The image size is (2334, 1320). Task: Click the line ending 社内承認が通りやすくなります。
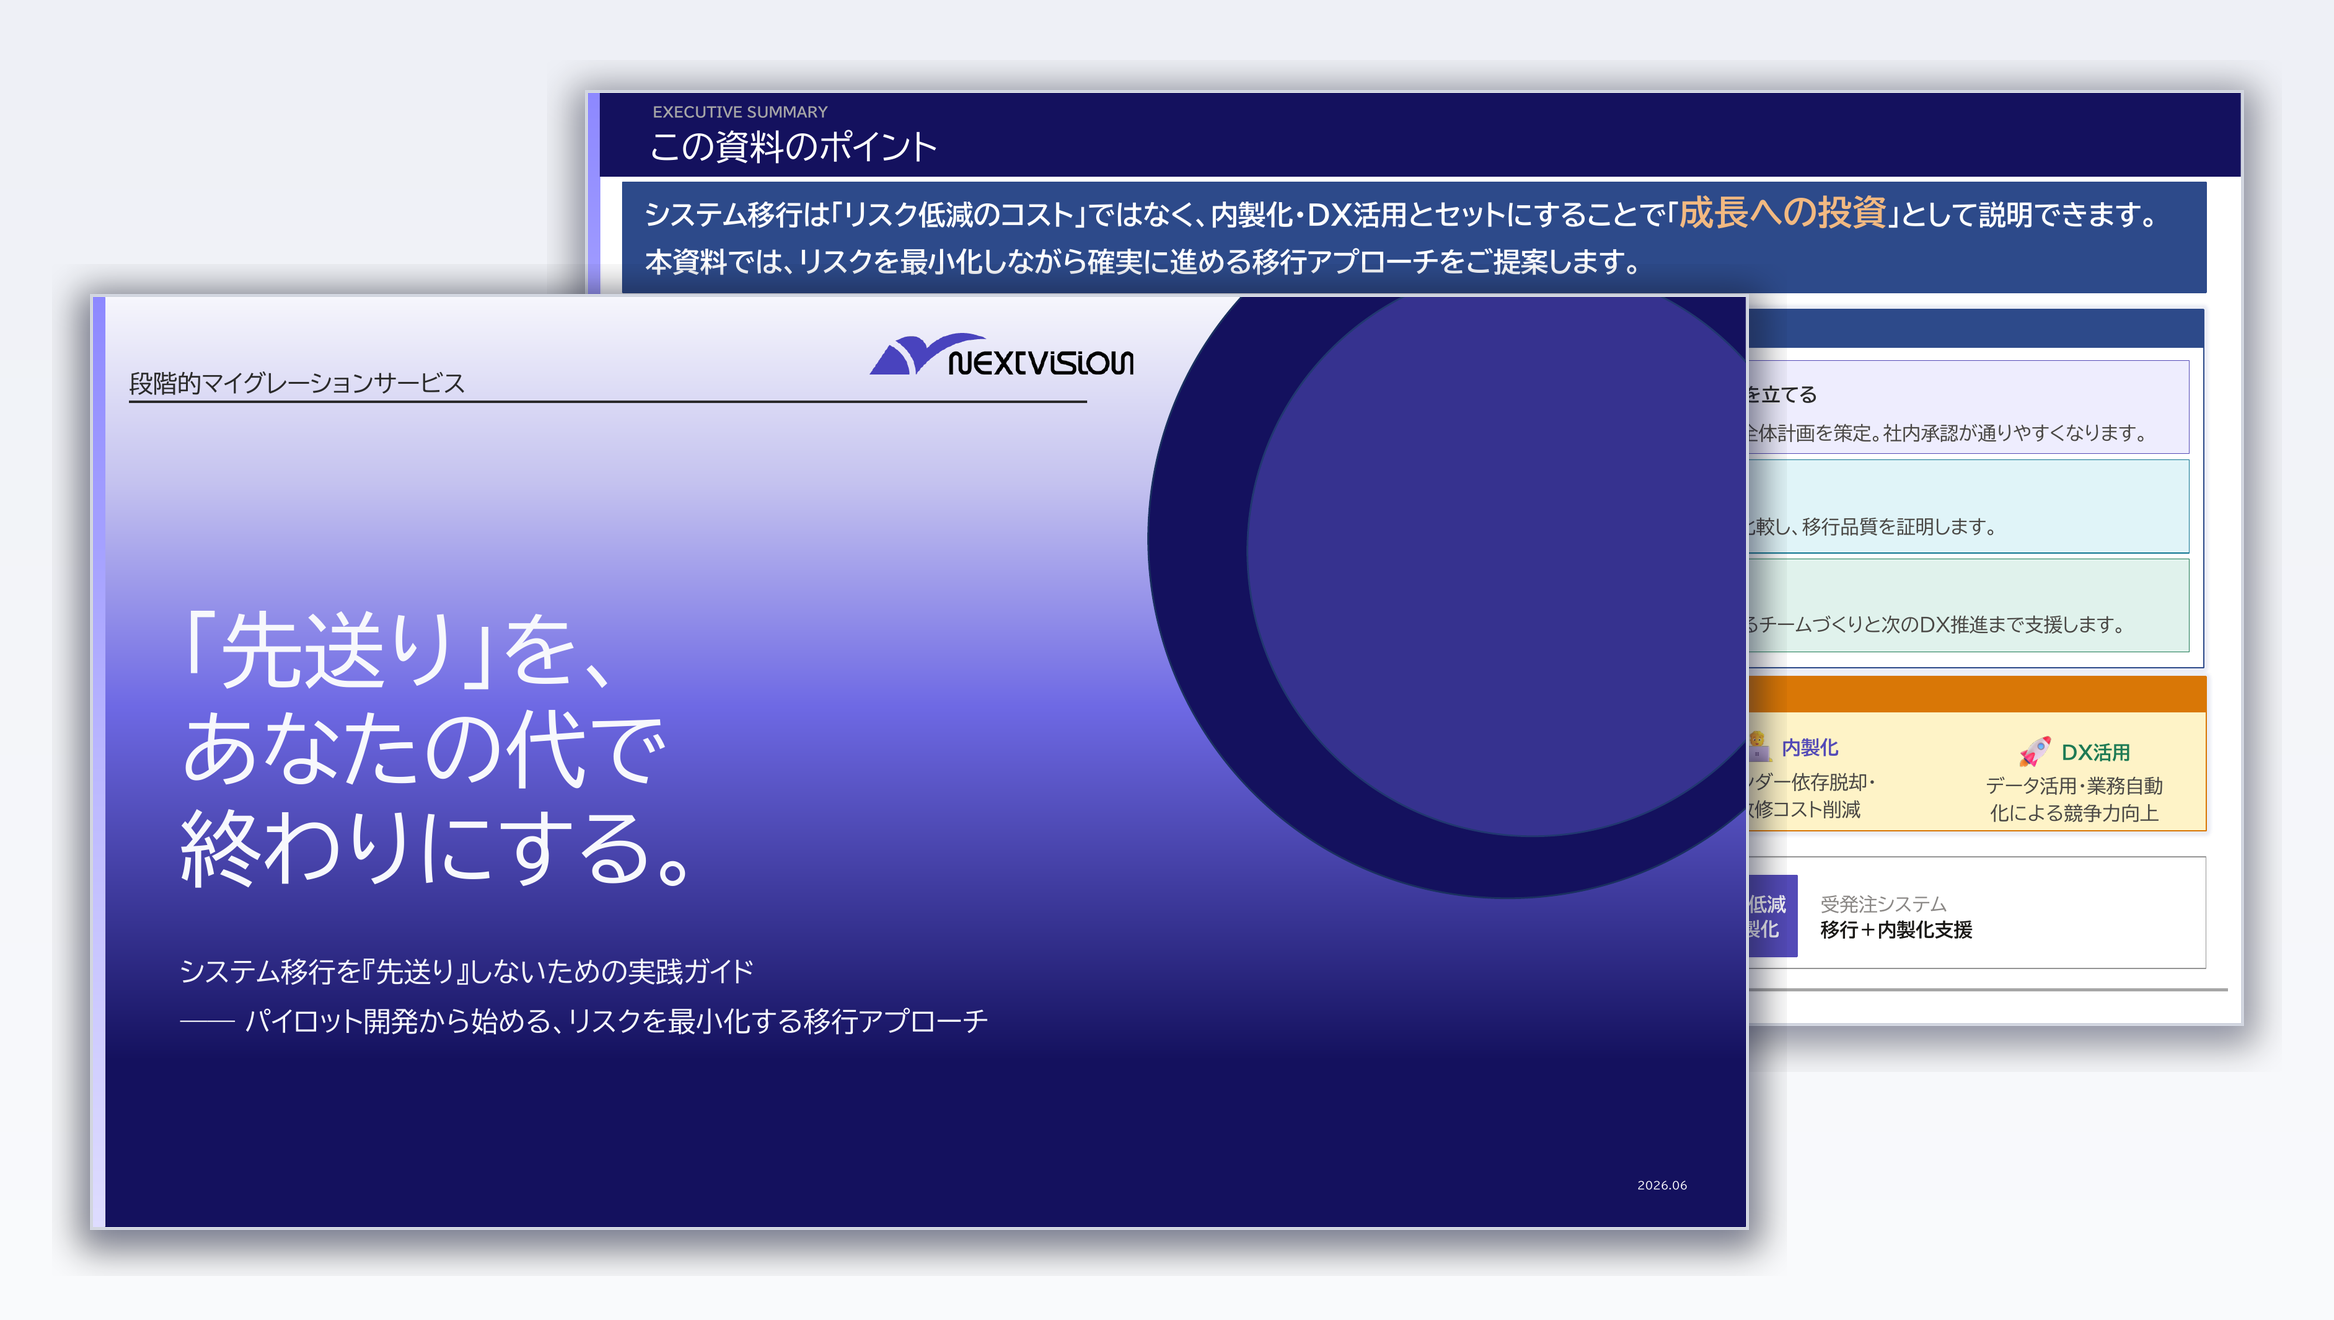click(1948, 433)
